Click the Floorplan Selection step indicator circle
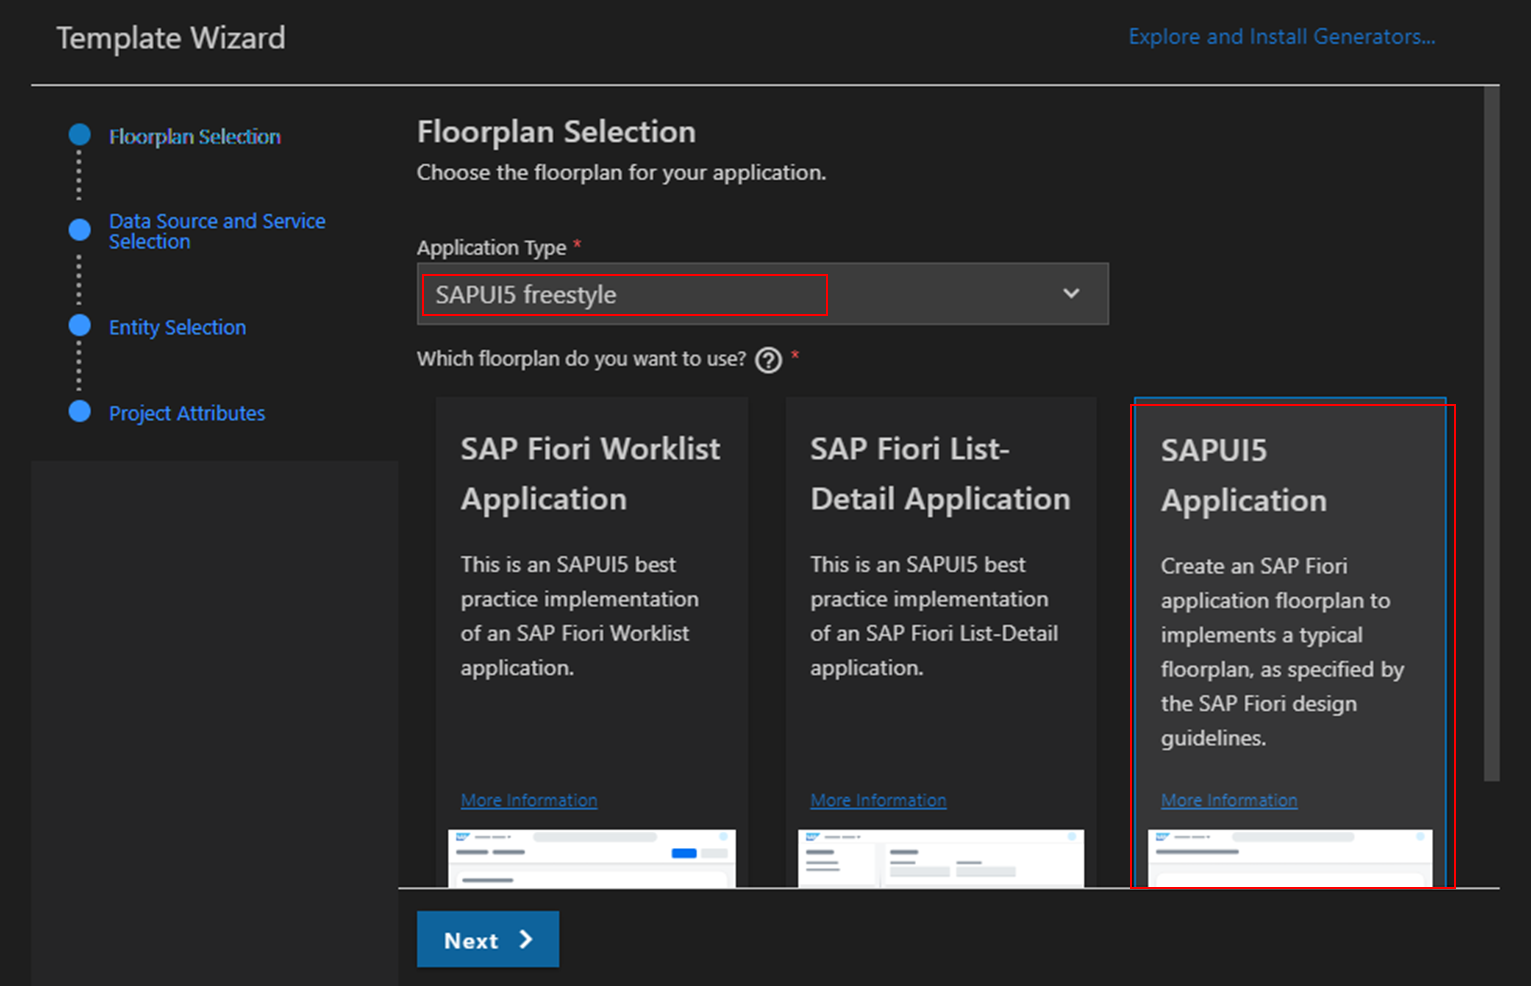Viewport: 1531px width, 986px height. tap(79, 132)
